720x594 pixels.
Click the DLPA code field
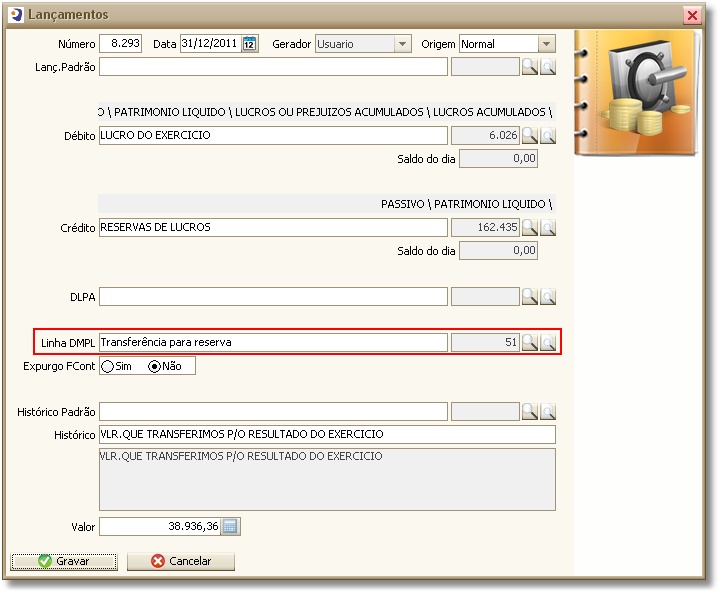(485, 297)
